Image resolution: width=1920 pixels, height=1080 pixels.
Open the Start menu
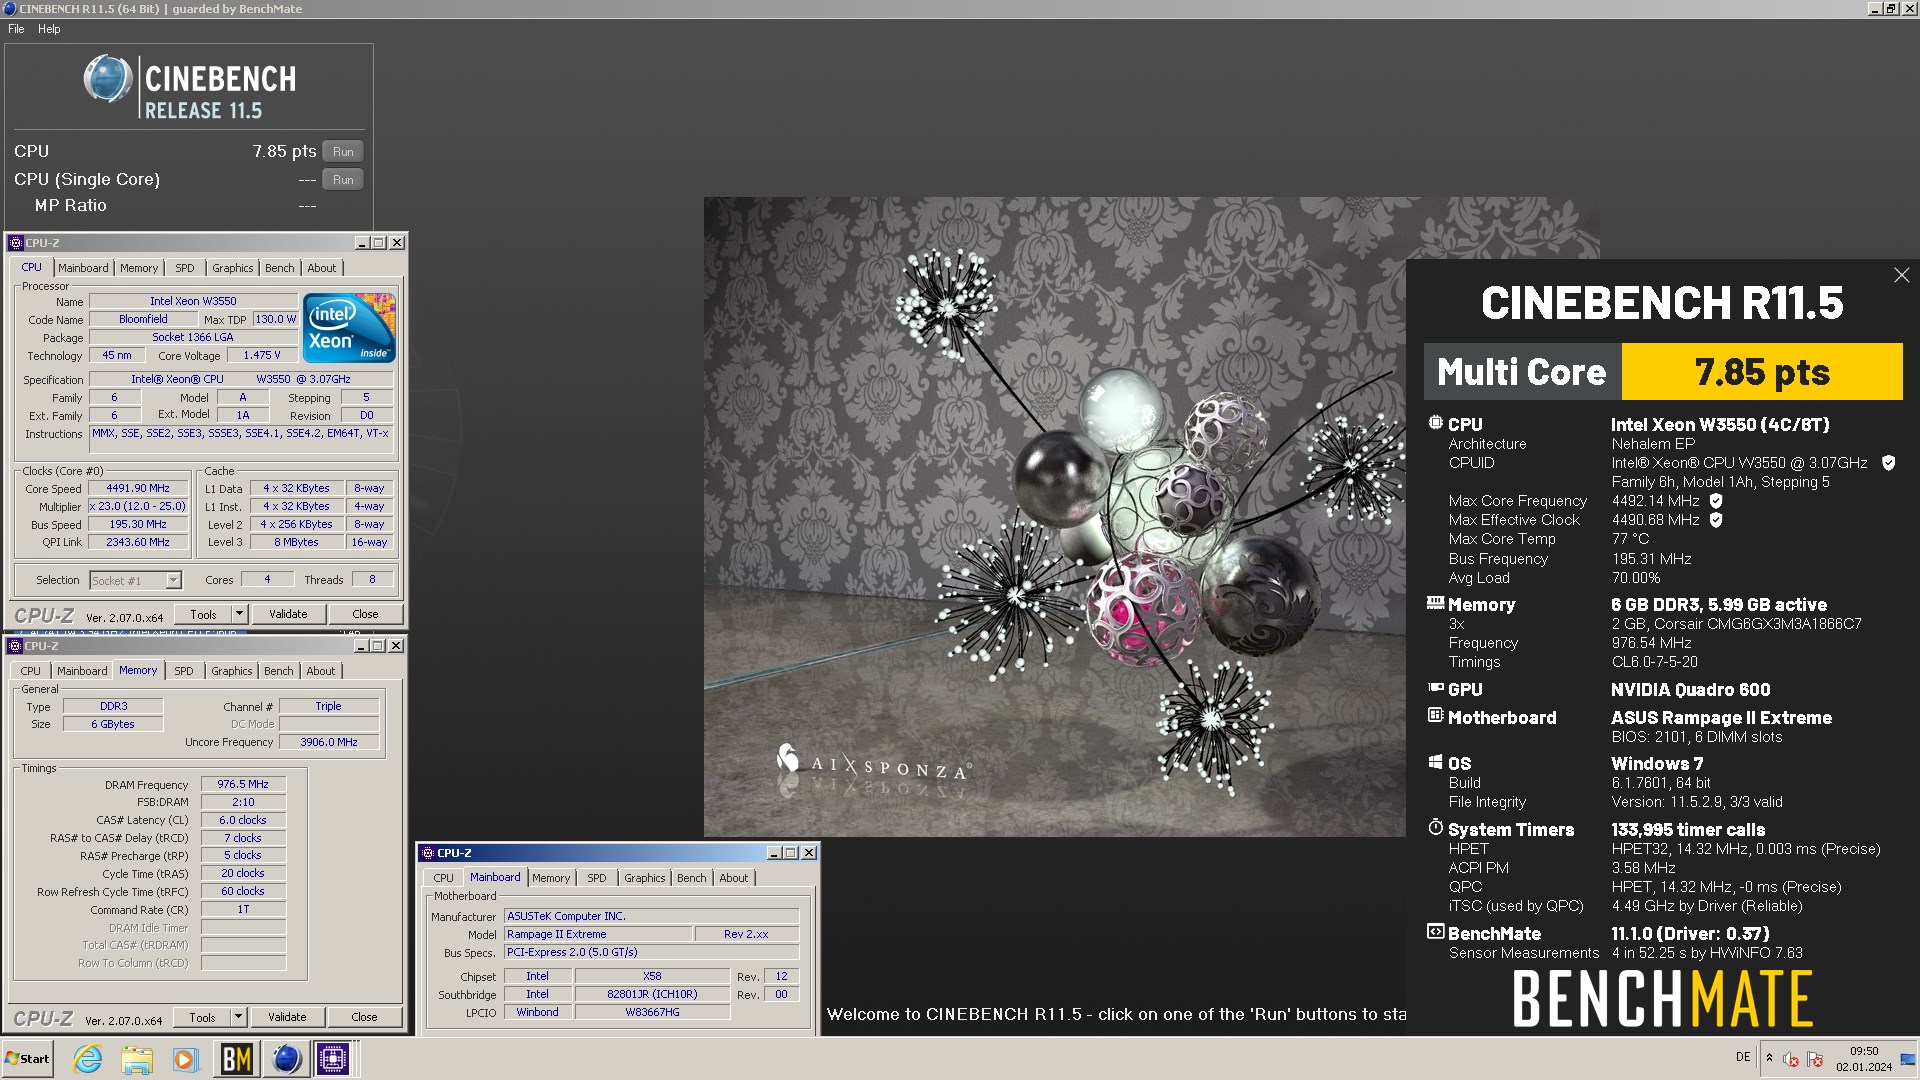(x=27, y=1059)
